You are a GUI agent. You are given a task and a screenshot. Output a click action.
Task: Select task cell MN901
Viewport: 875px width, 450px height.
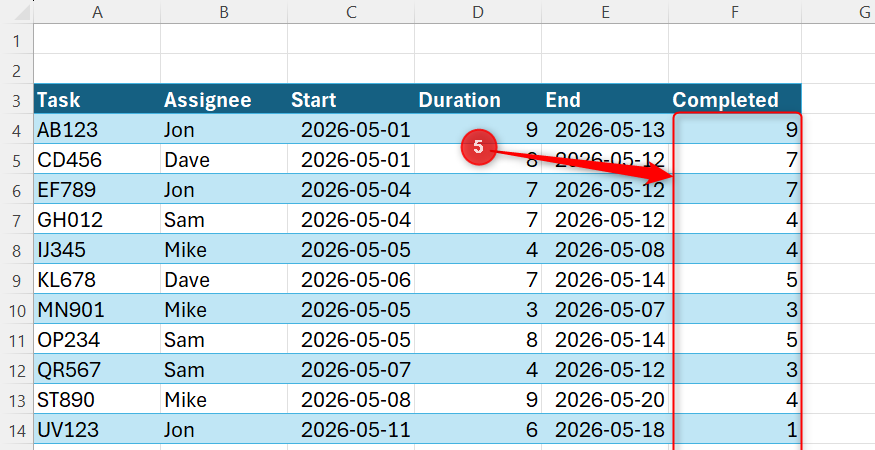pos(97,310)
